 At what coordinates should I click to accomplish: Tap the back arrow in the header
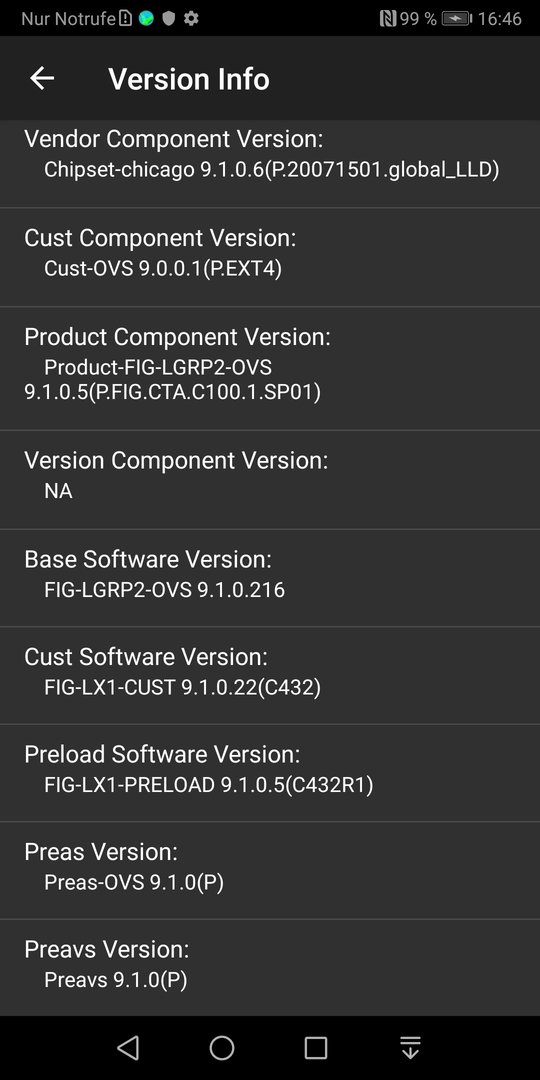coord(41,79)
